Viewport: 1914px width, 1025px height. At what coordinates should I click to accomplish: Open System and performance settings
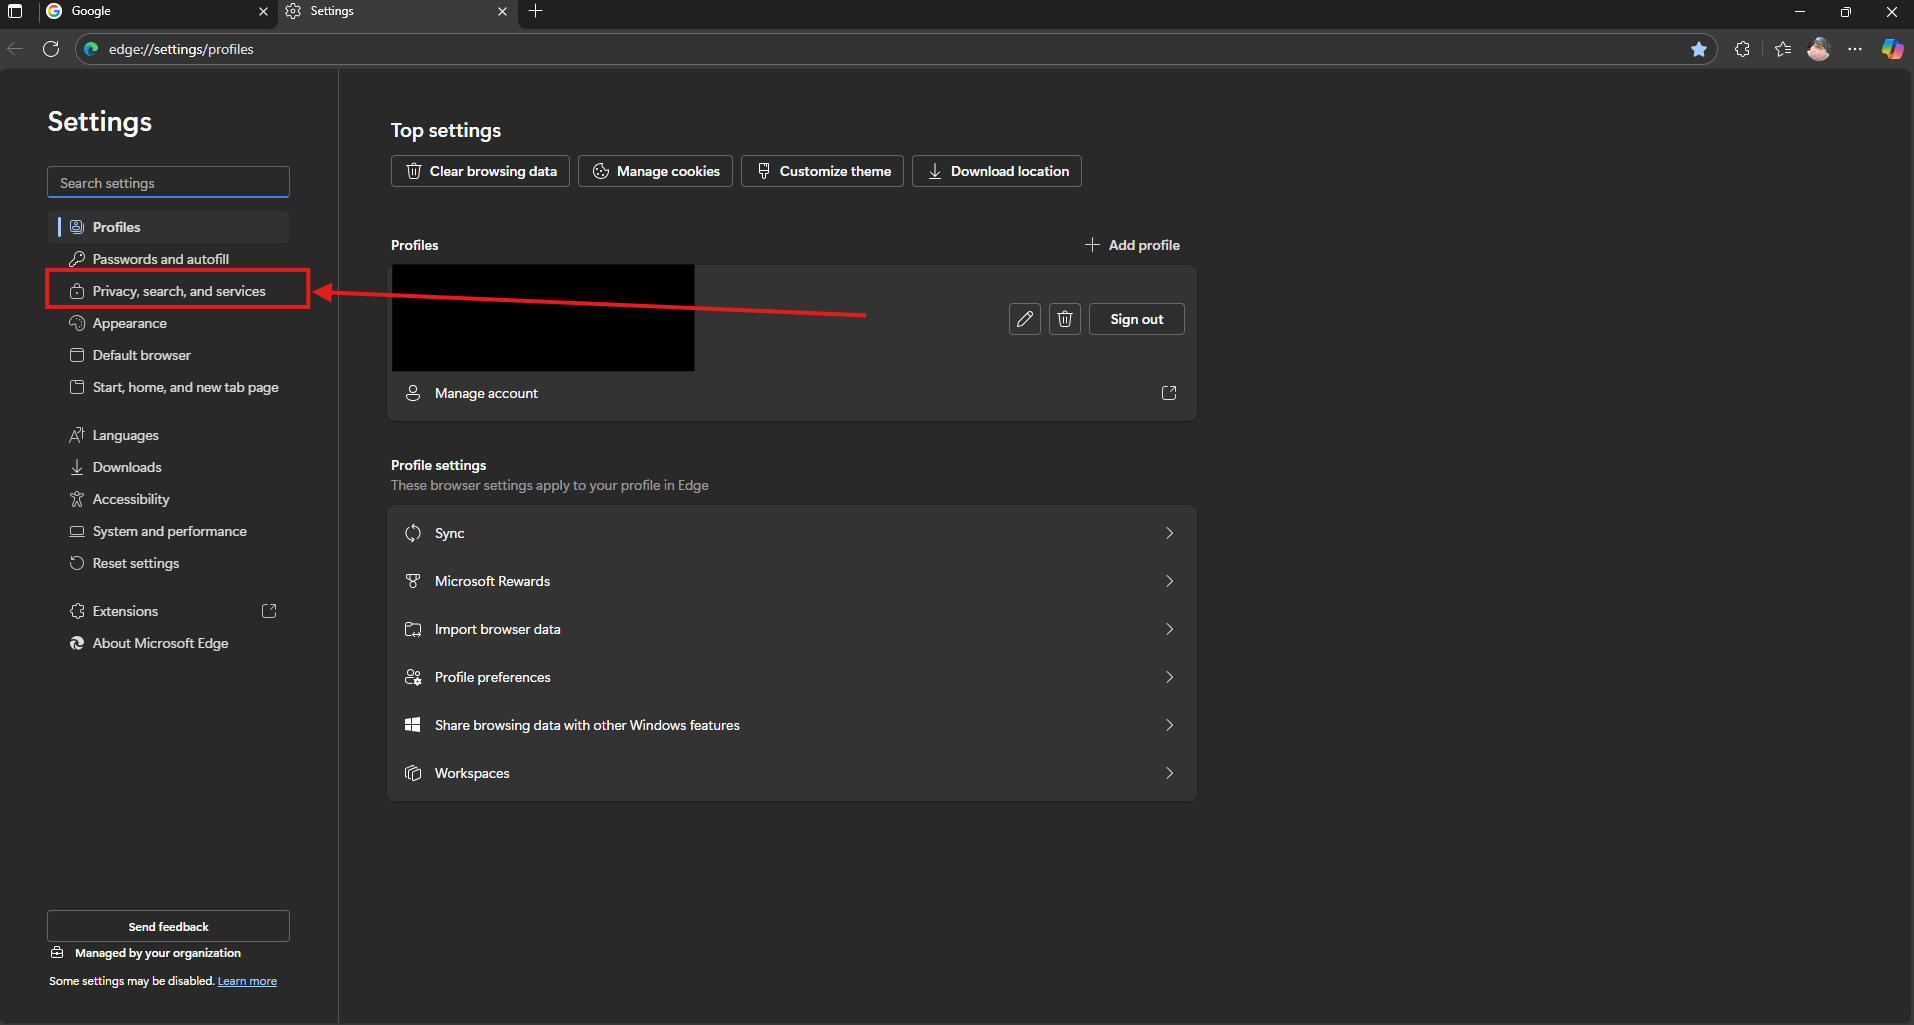click(x=168, y=531)
